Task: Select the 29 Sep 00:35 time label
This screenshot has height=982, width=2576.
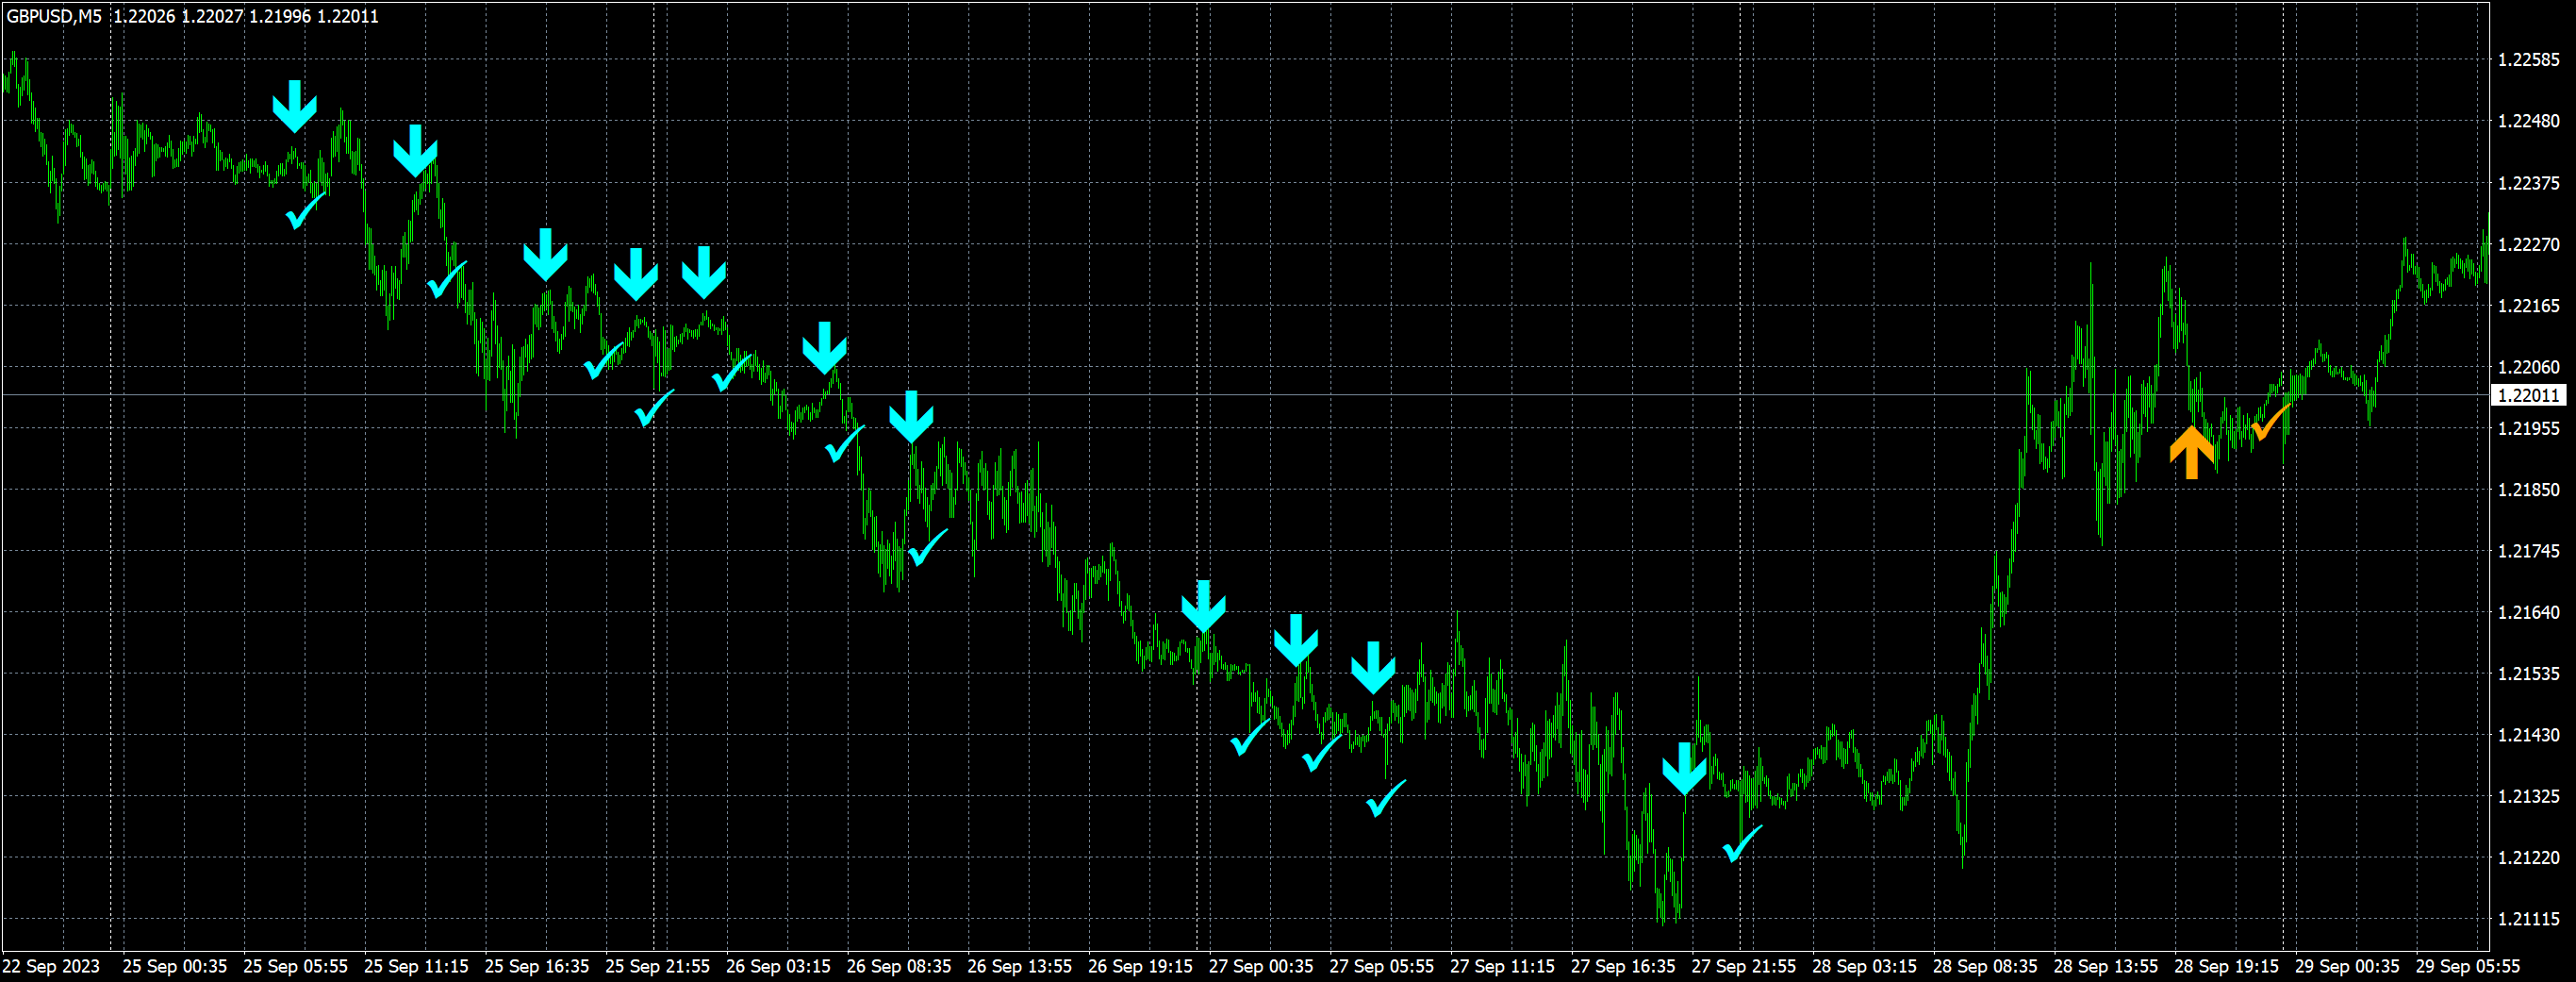Action: [2347, 966]
